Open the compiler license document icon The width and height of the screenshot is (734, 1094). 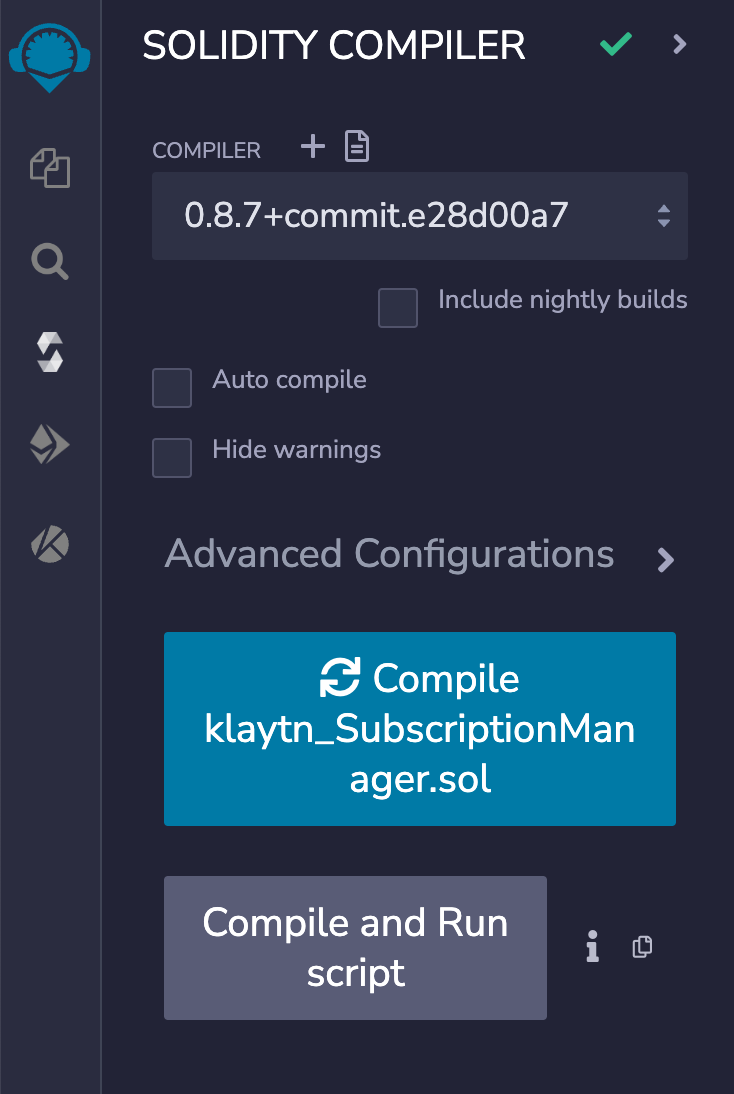tap(357, 147)
